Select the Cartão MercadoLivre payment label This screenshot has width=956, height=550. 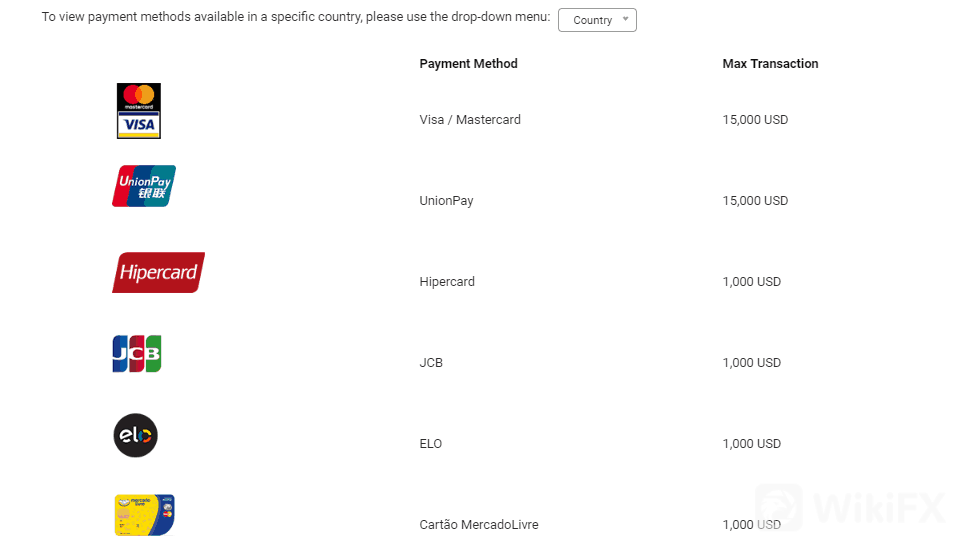pyautogui.click(x=478, y=525)
